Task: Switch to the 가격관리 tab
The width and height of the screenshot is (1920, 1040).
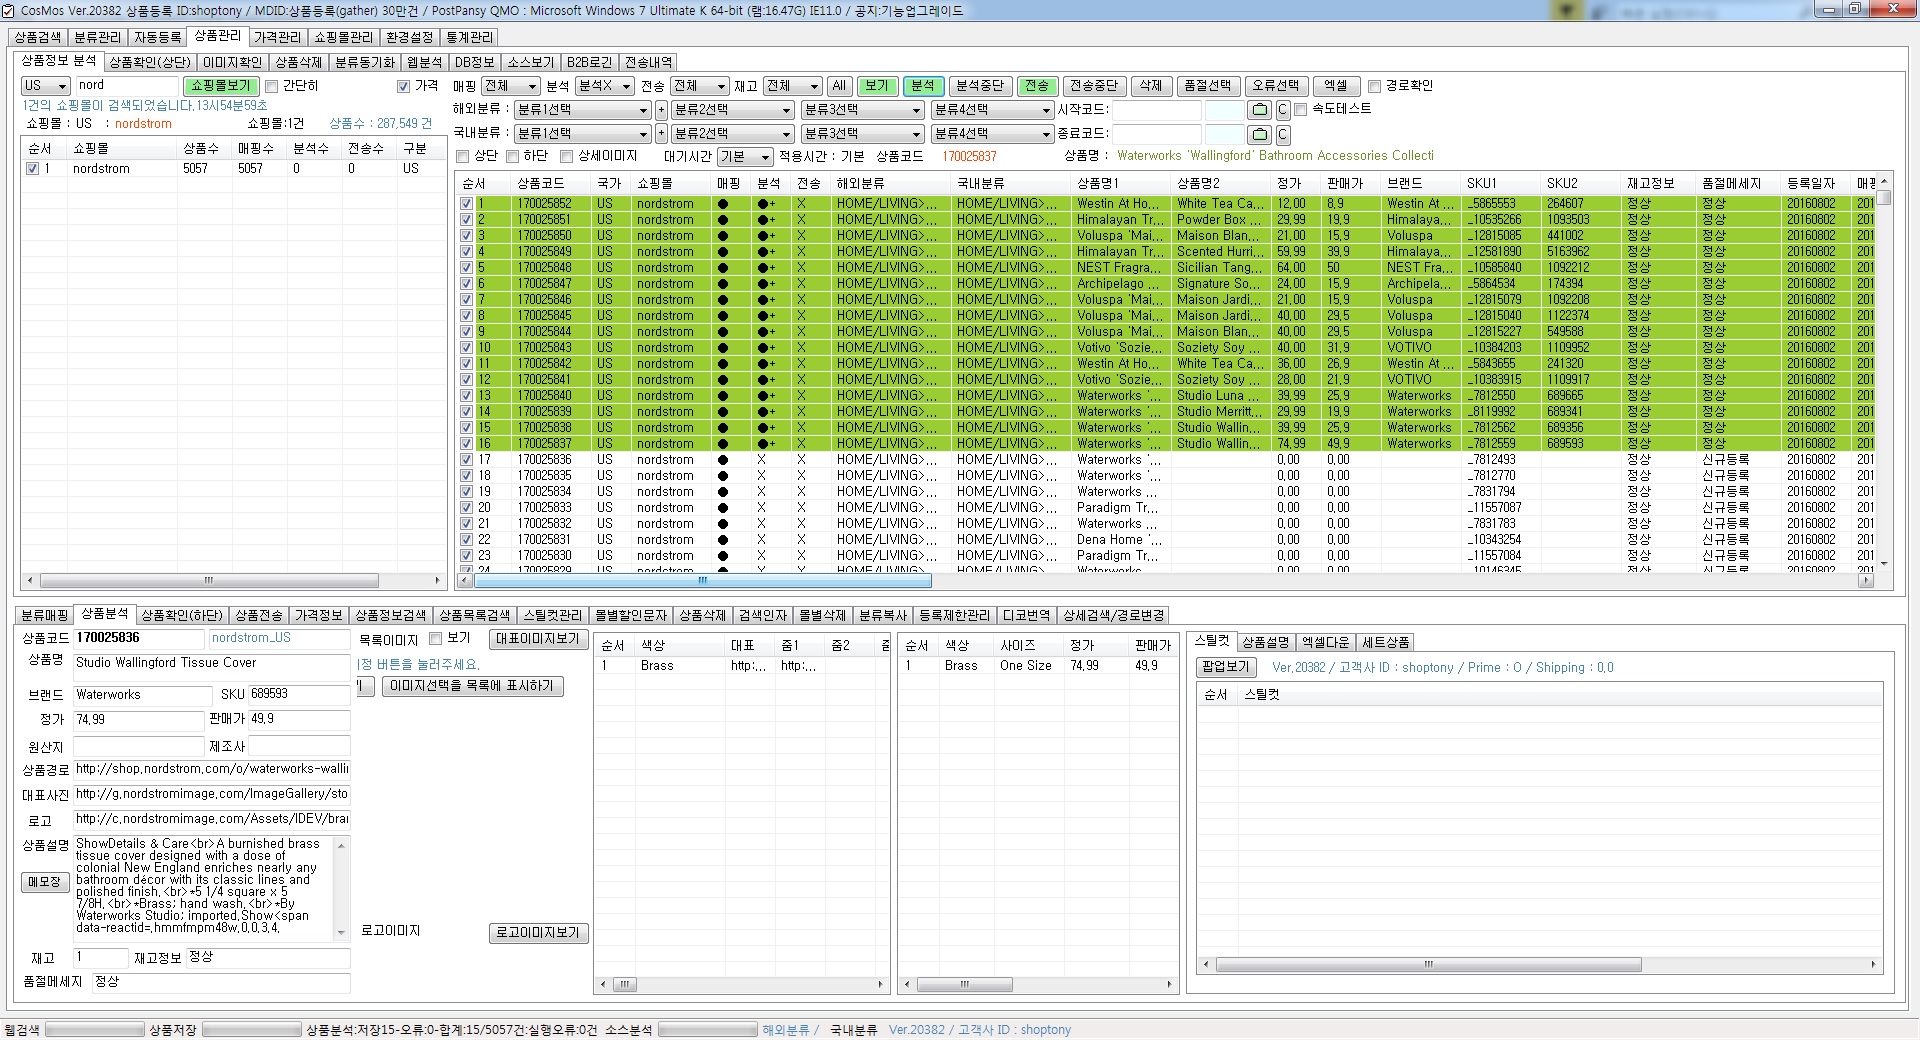Action: click(277, 37)
